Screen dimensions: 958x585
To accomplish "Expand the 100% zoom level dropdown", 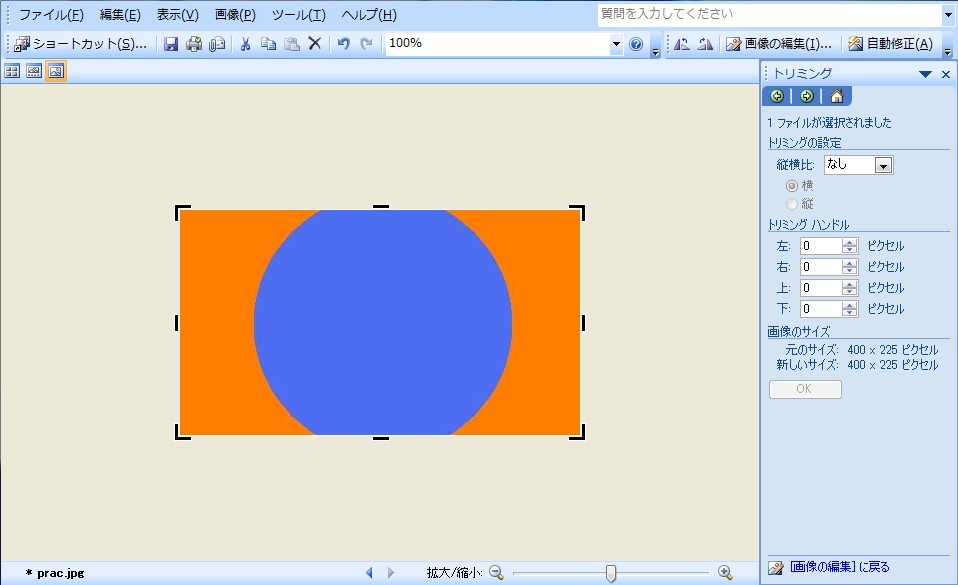I will point(616,44).
